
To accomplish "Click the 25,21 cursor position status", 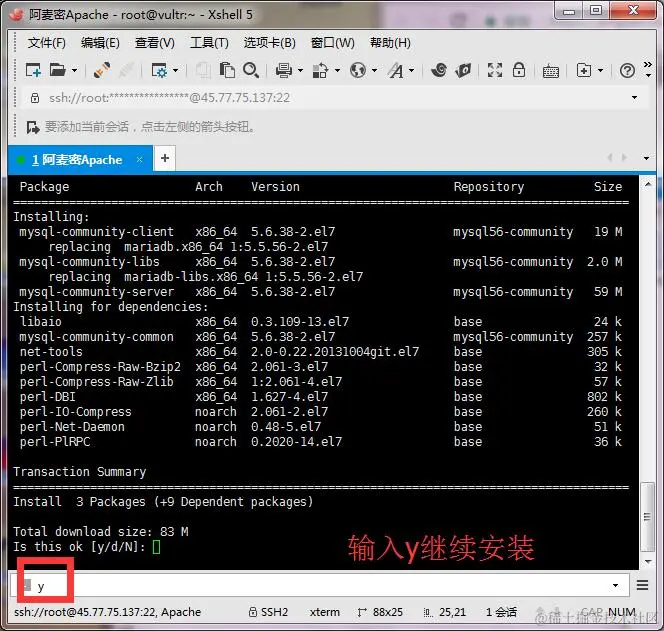I will point(445,612).
